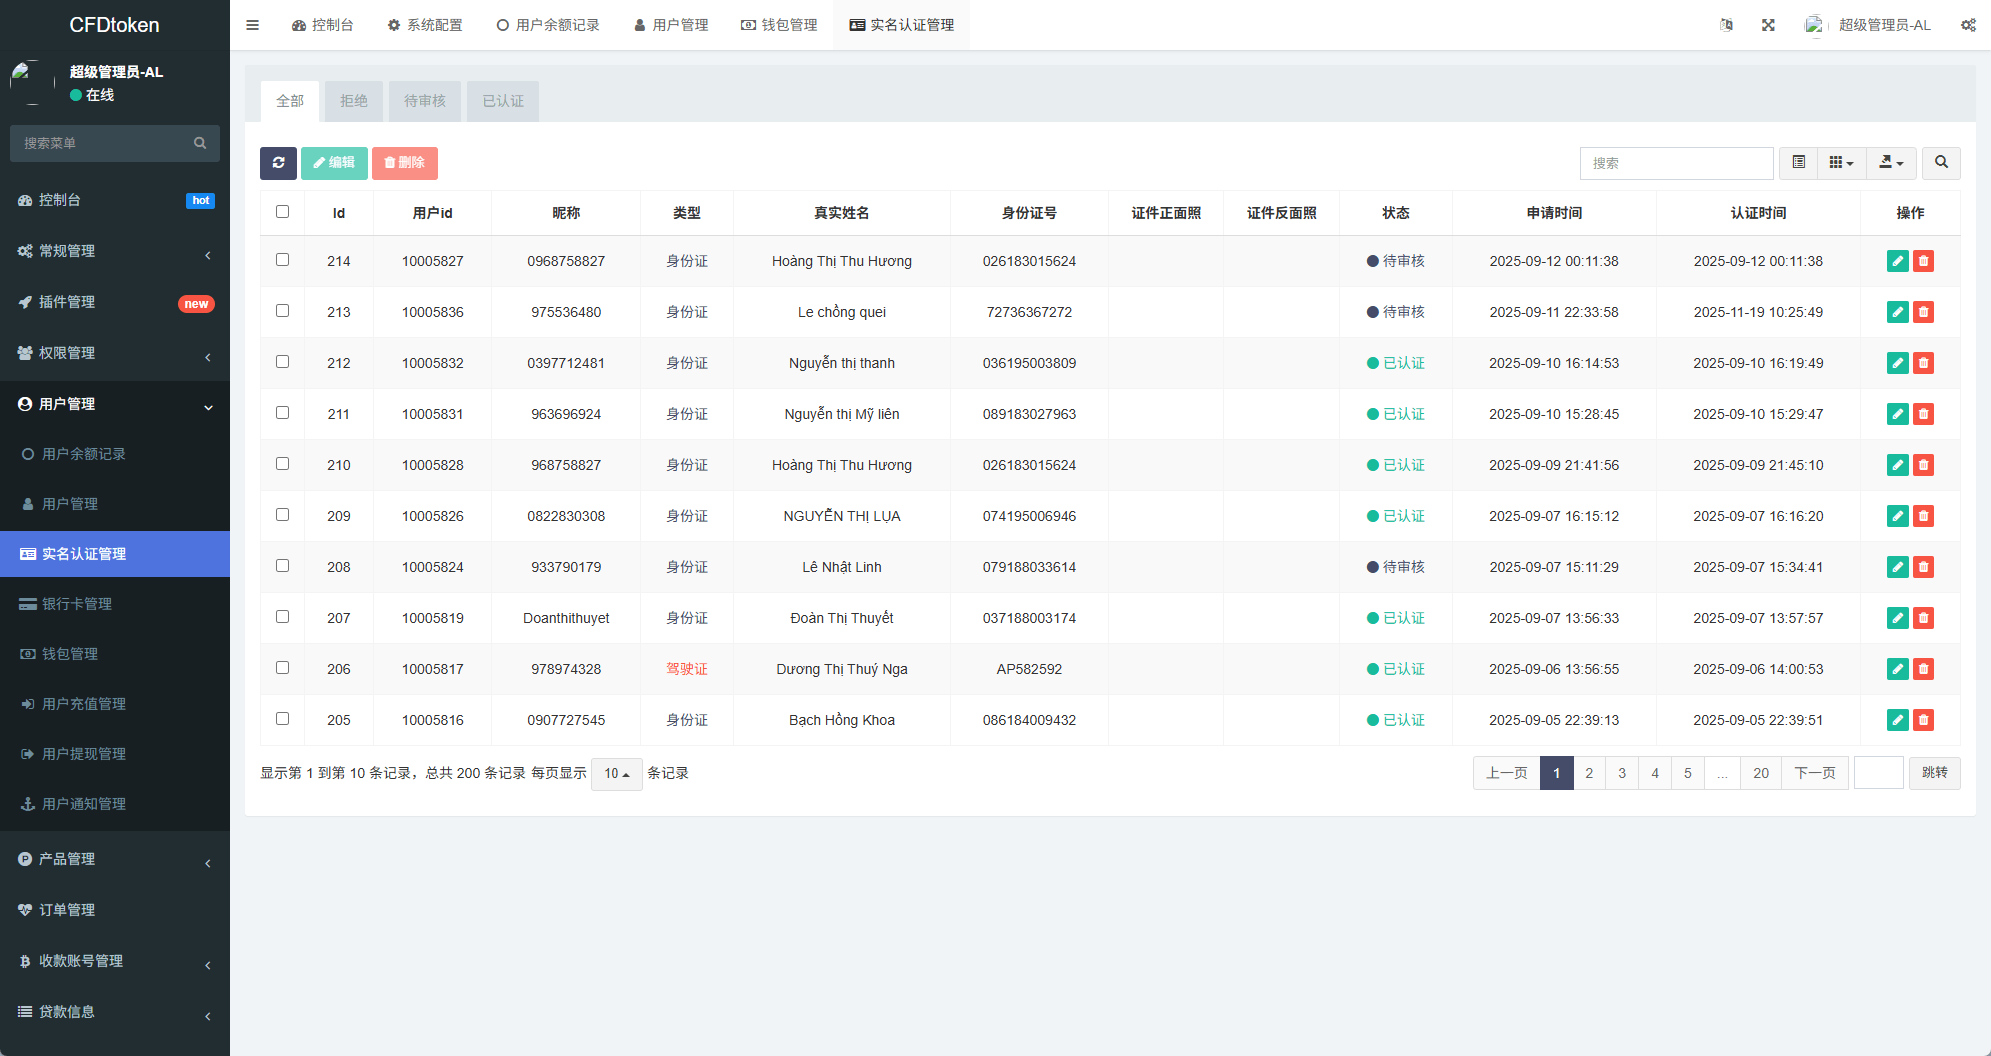
Task: Click the fullscreen toggle icon in top bar
Action: point(1769,24)
